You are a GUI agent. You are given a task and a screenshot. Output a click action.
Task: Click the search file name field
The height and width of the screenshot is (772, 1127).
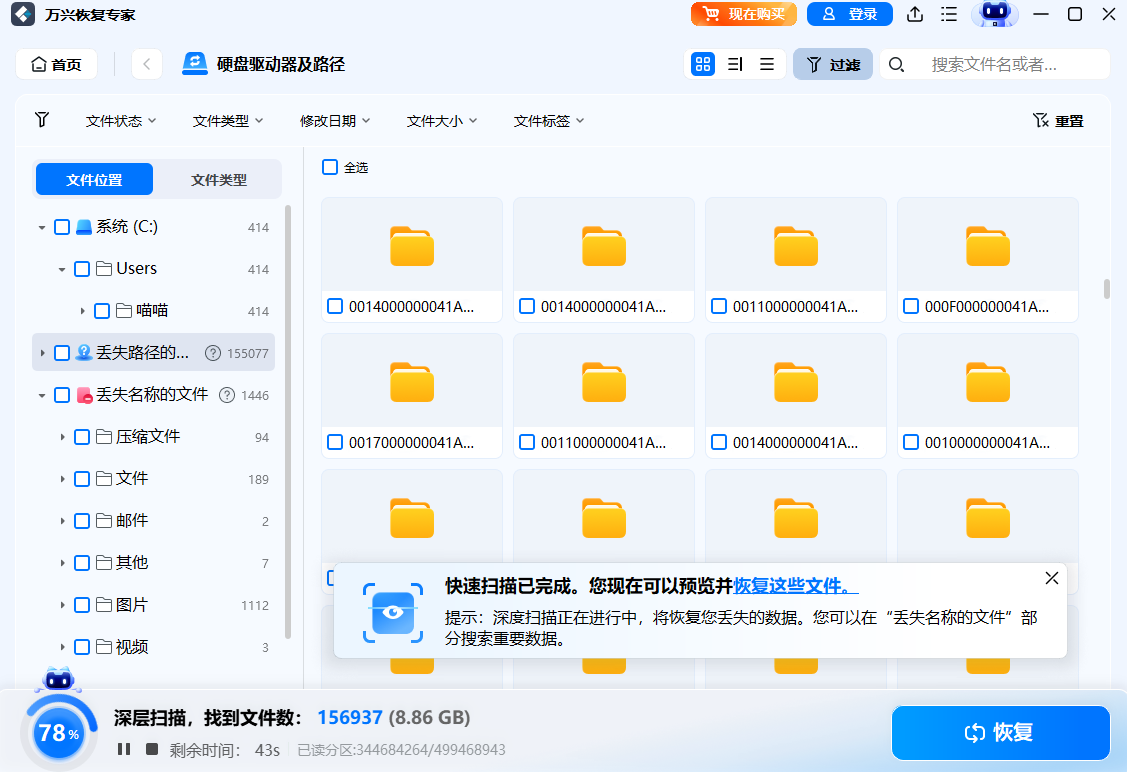(1010, 64)
